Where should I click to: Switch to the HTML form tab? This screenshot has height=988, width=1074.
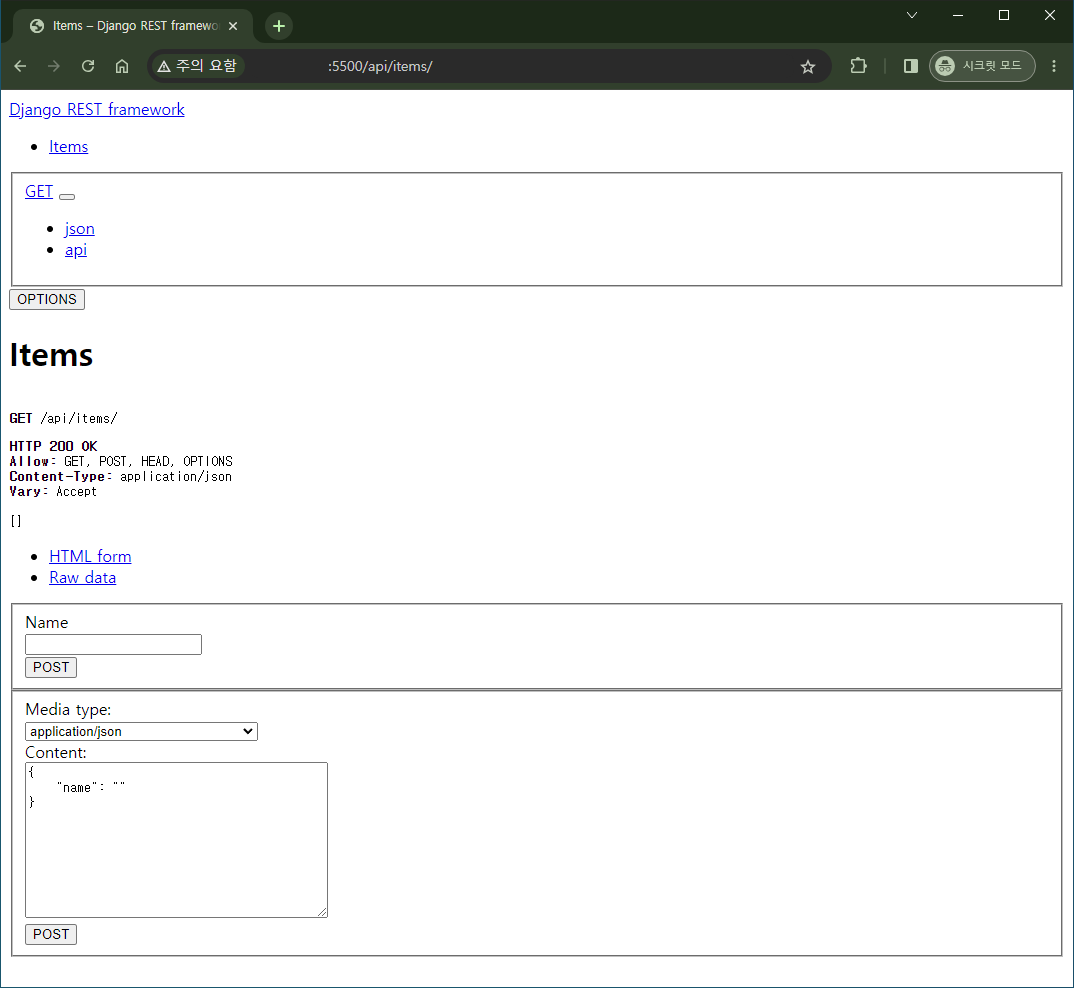pyautogui.click(x=90, y=556)
